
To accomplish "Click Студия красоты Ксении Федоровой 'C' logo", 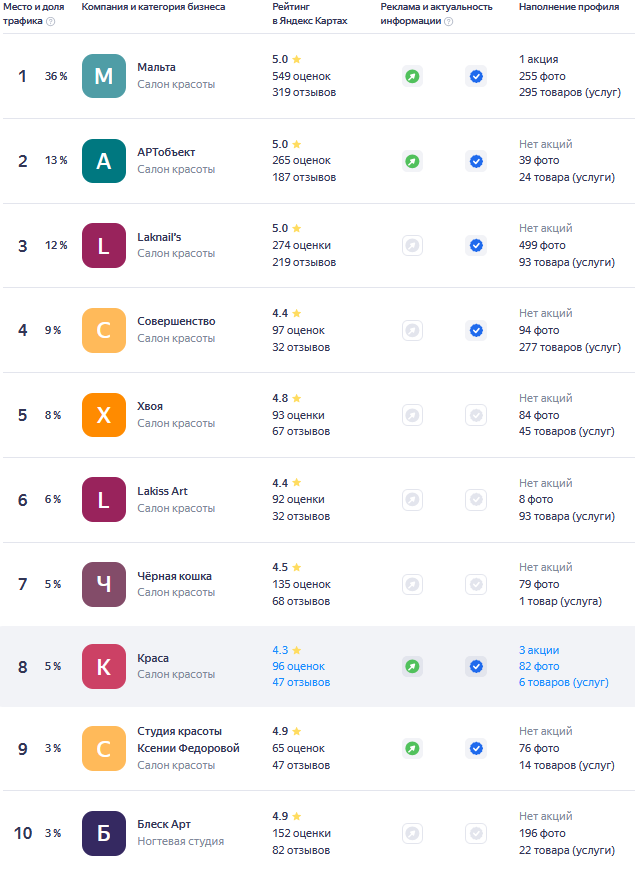I will [x=104, y=748].
